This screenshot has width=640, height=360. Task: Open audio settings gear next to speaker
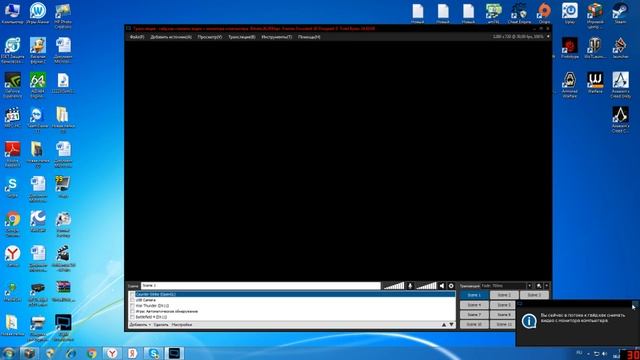[x=451, y=286]
